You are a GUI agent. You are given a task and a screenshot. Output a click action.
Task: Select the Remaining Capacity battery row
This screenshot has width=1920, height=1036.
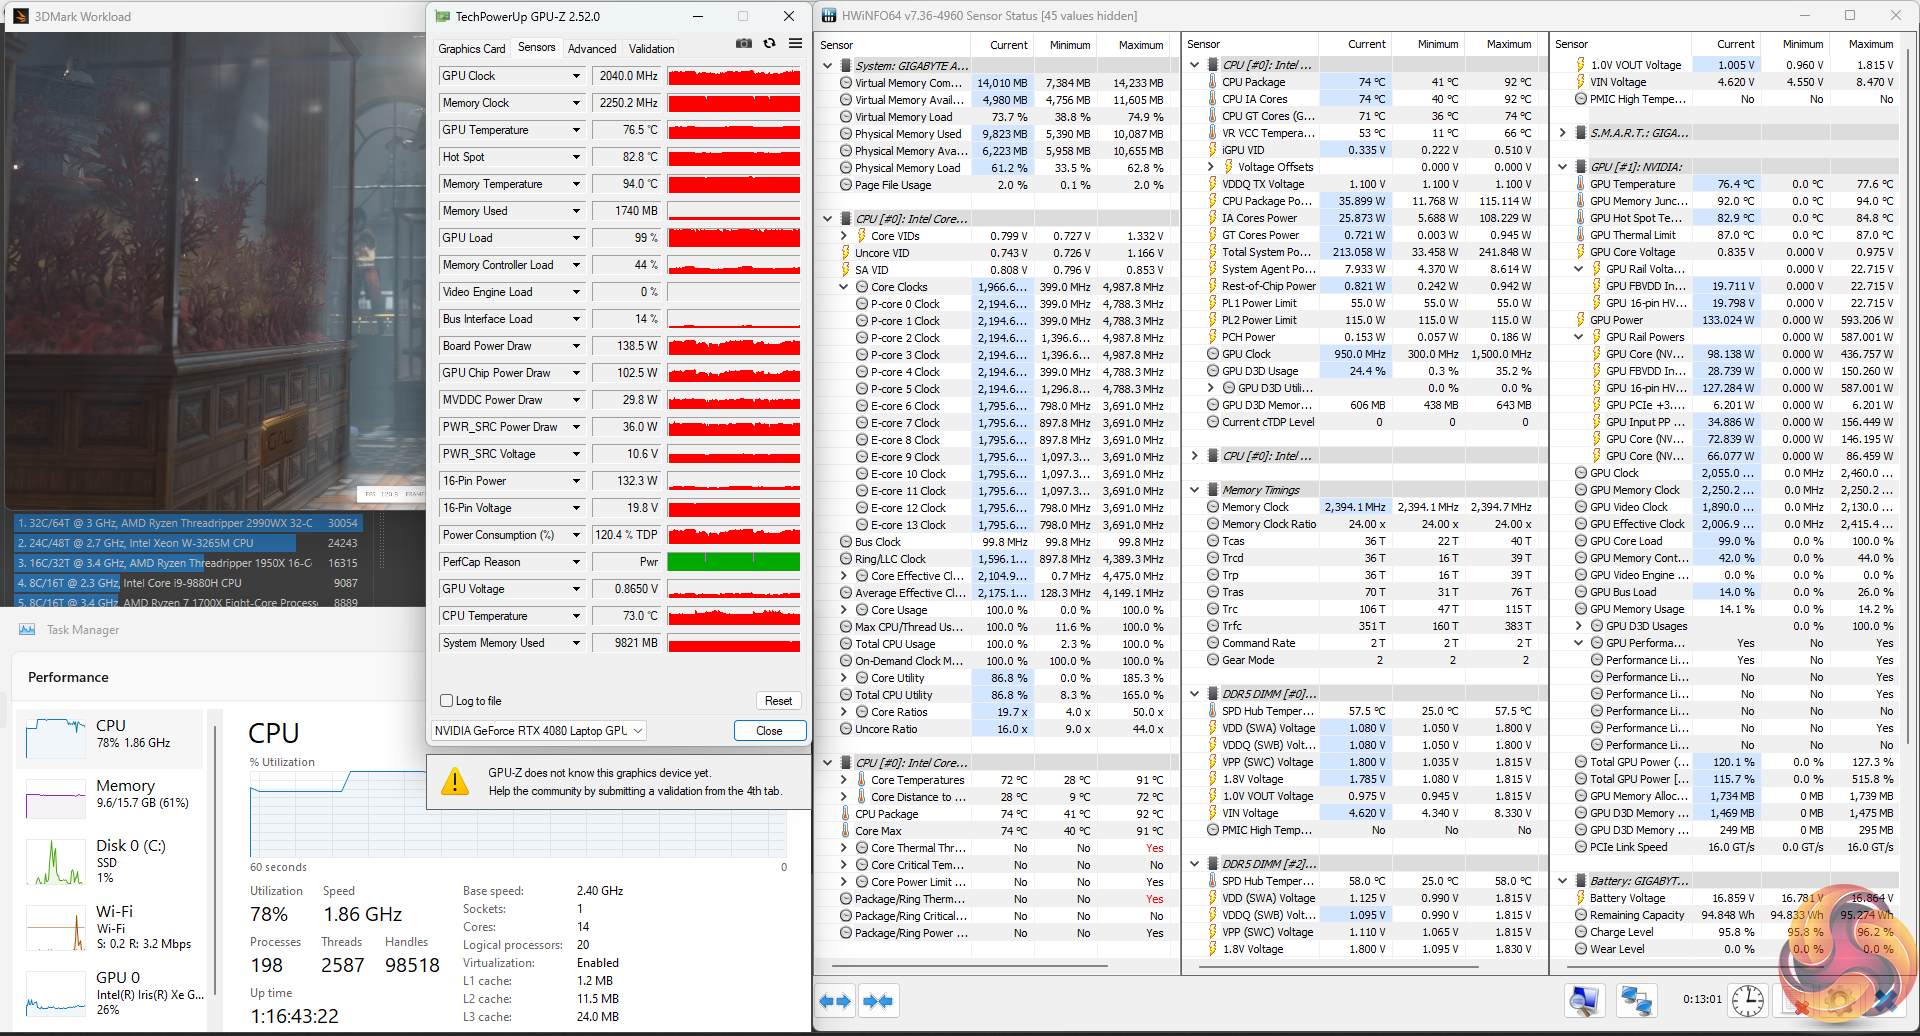(1735, 915)
